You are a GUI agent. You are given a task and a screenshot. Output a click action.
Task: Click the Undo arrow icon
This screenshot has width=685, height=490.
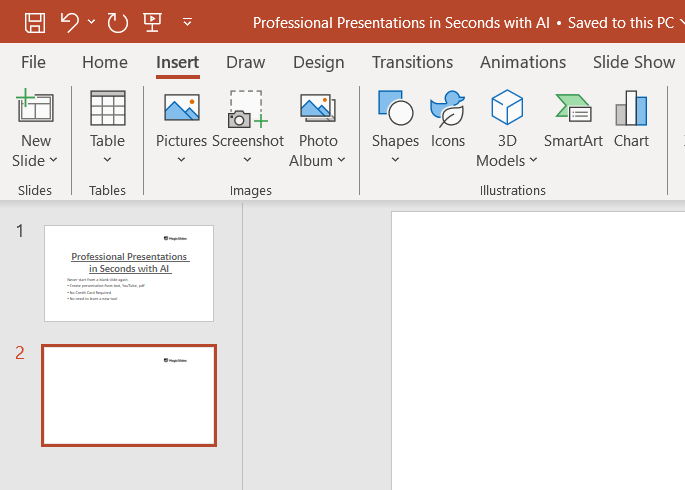click(x=69, y=21)
